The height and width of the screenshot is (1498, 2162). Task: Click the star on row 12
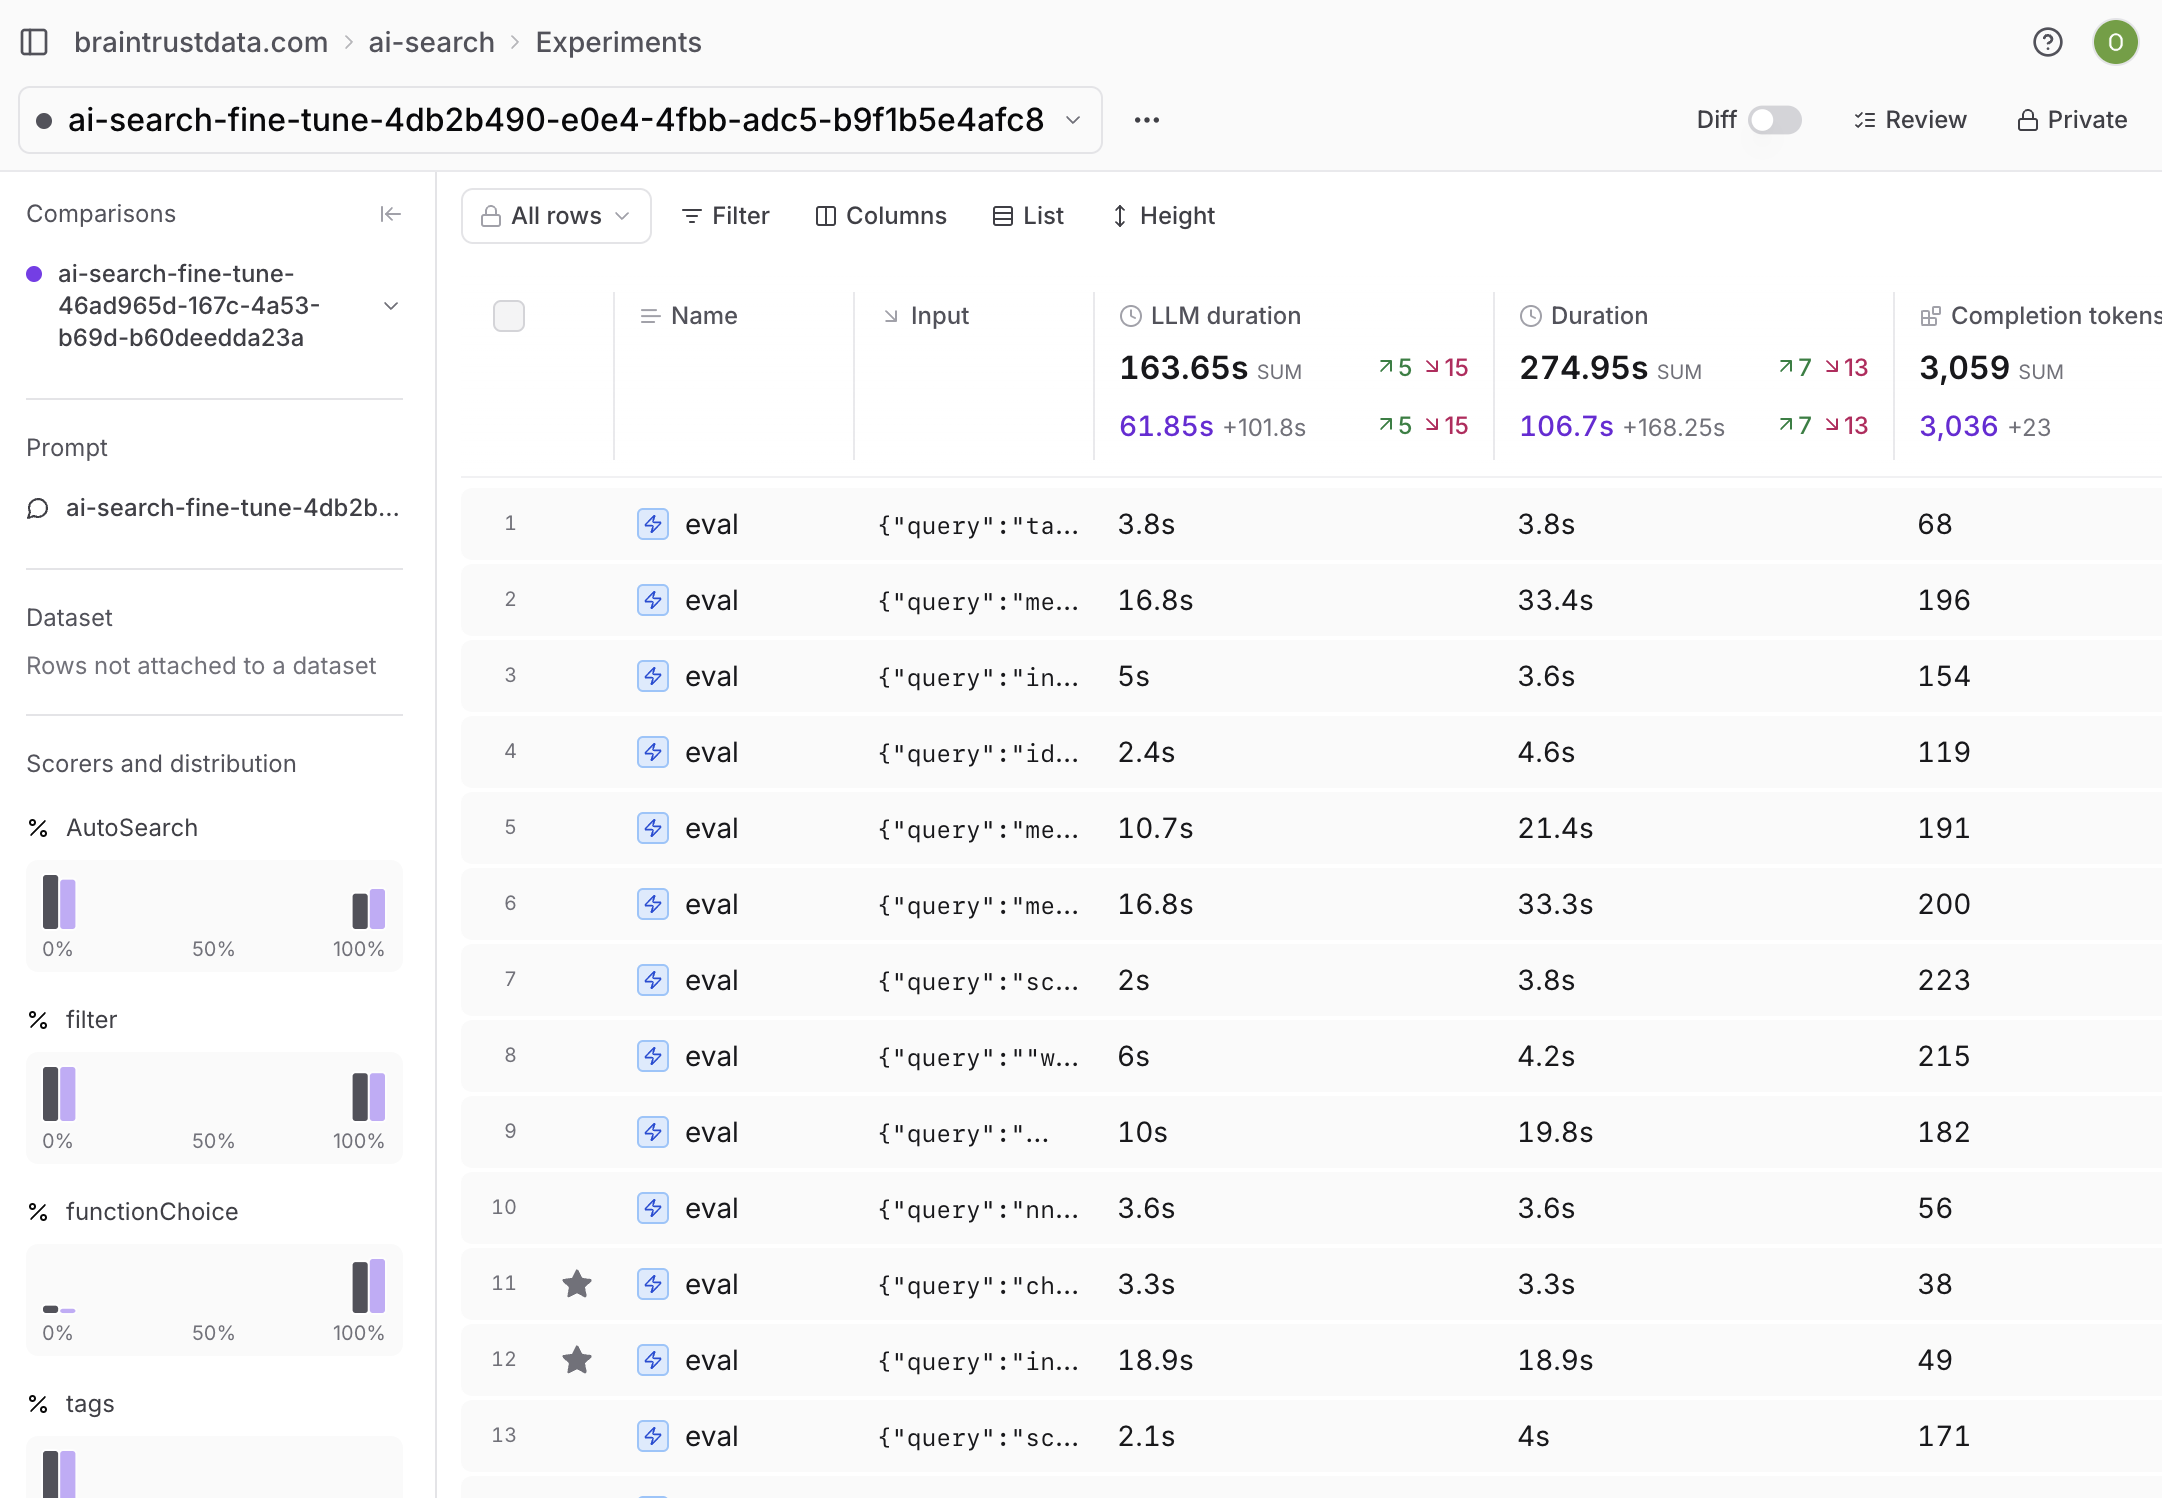point(577,1360)
